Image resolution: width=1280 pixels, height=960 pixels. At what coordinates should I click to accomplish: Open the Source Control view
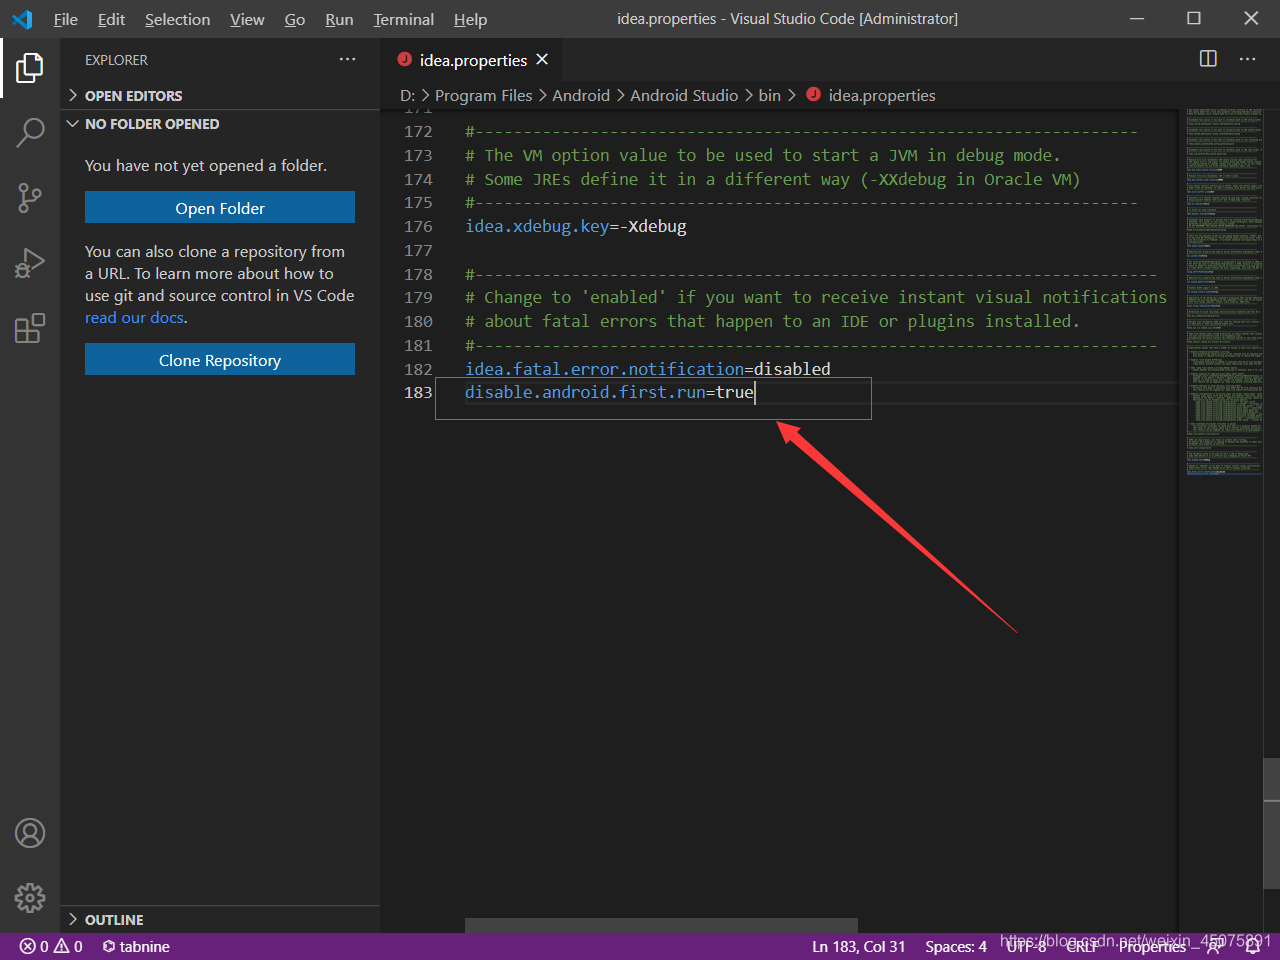pos(30,197)
